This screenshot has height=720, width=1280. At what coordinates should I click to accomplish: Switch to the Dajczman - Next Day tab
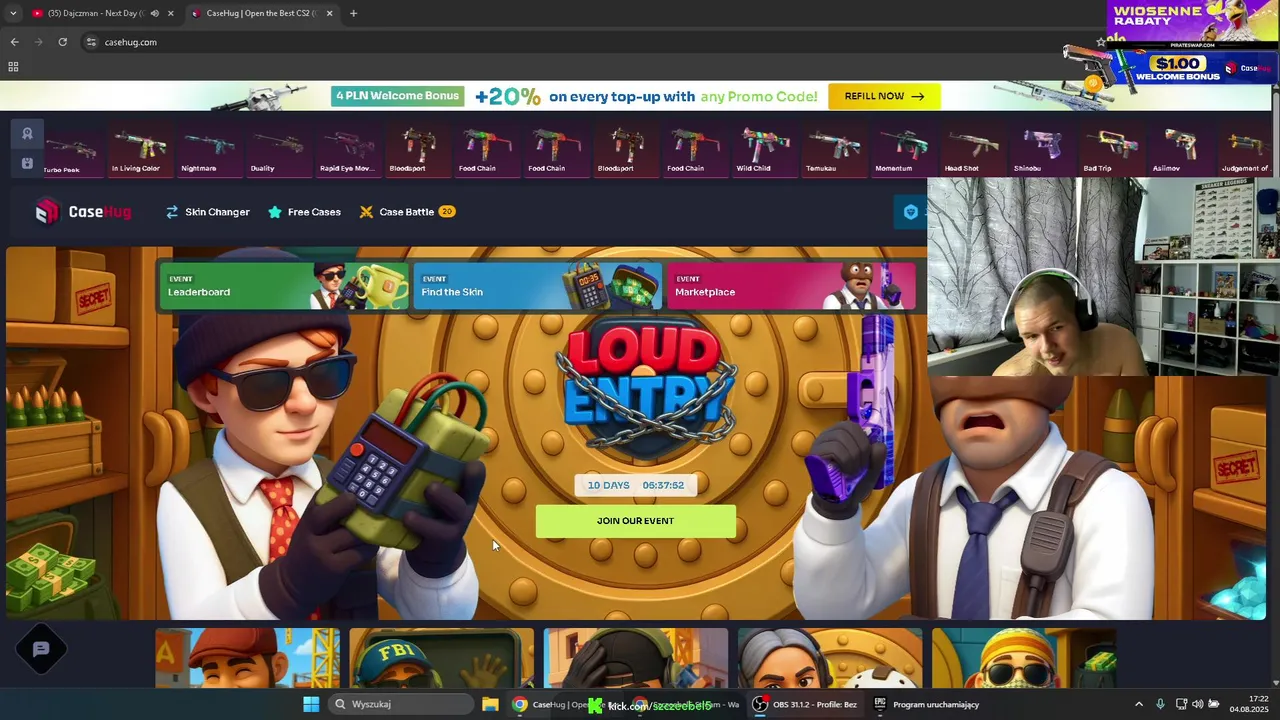(x=96, y=13)
